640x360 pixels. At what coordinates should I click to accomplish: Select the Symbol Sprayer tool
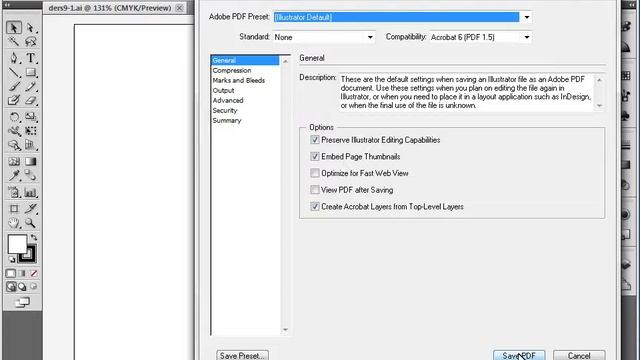click(x=14, y=192)
